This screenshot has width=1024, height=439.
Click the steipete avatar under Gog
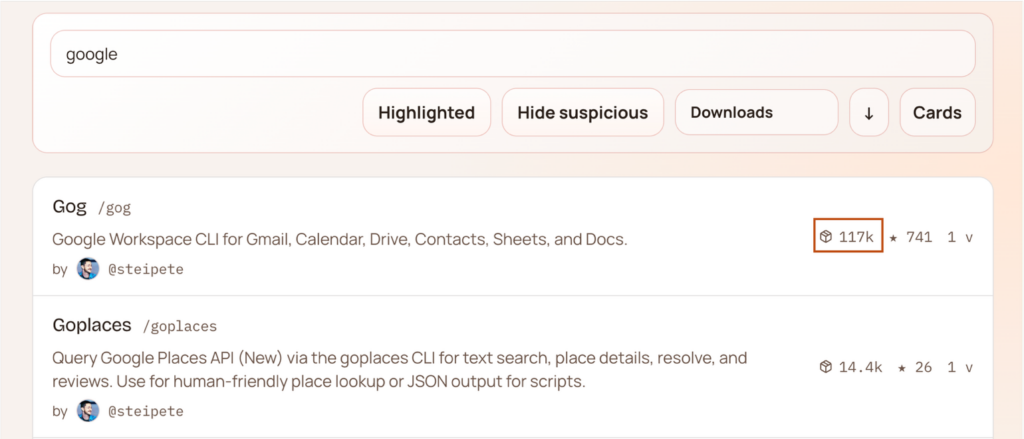point(88,269)
